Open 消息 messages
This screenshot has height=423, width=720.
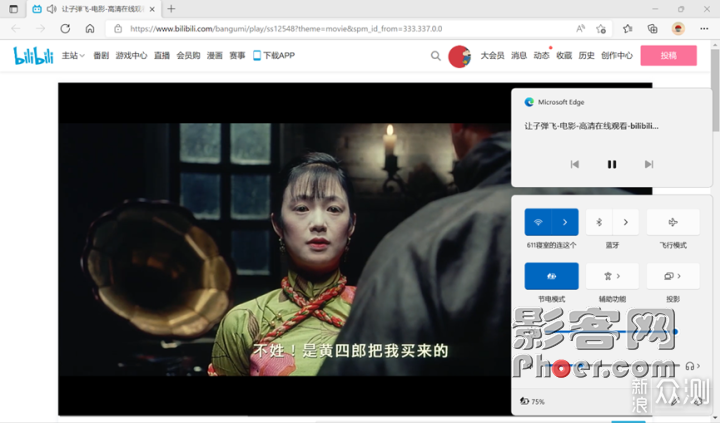tap(519, 56)
